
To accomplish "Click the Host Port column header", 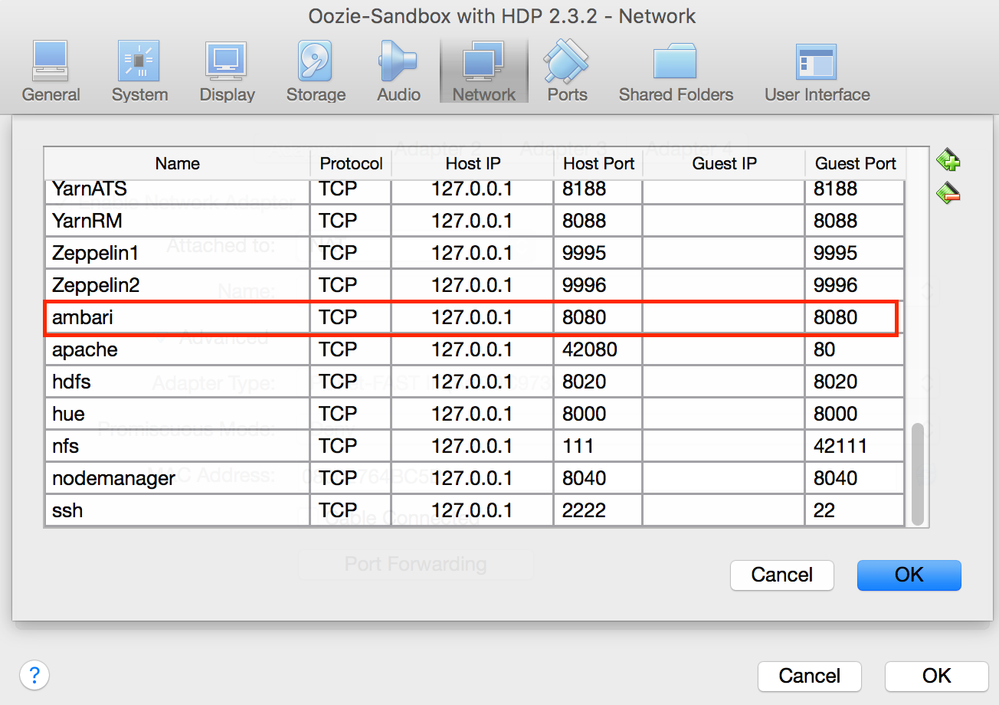I will coord(598,164).
